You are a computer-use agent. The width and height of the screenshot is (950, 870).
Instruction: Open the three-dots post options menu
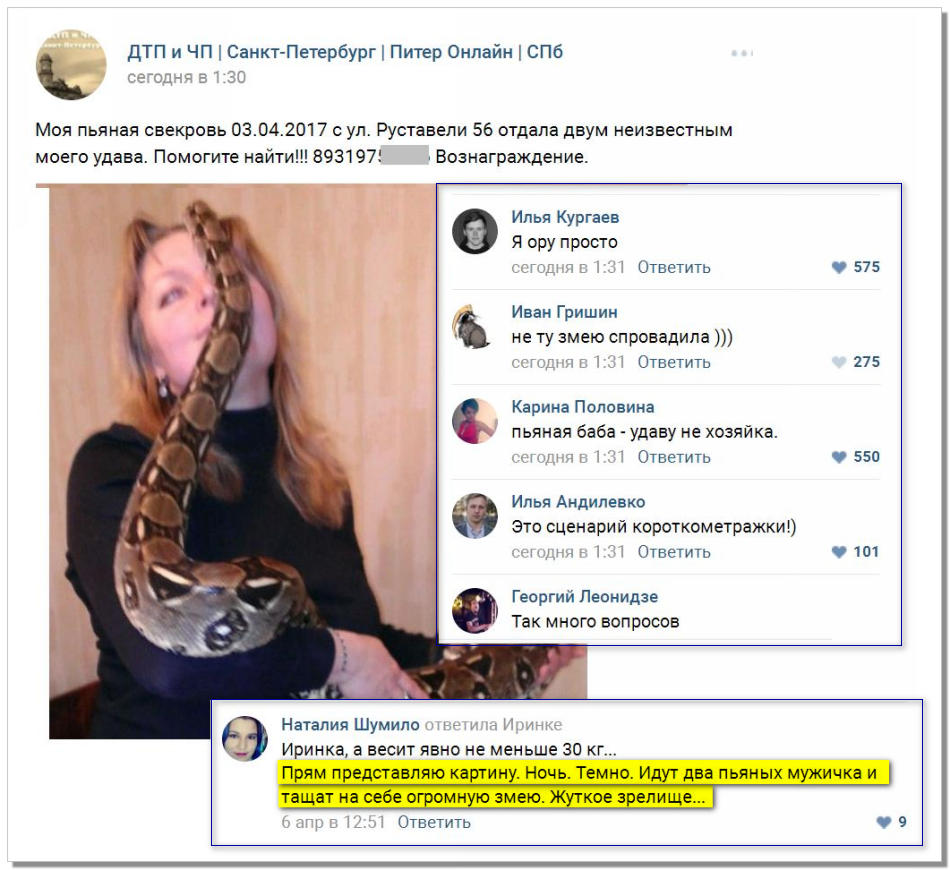pos(742,53)
